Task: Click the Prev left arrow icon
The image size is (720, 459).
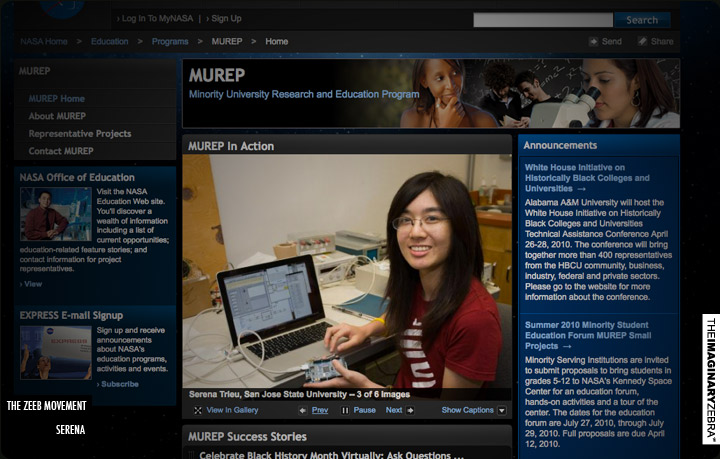Action: 303,410
